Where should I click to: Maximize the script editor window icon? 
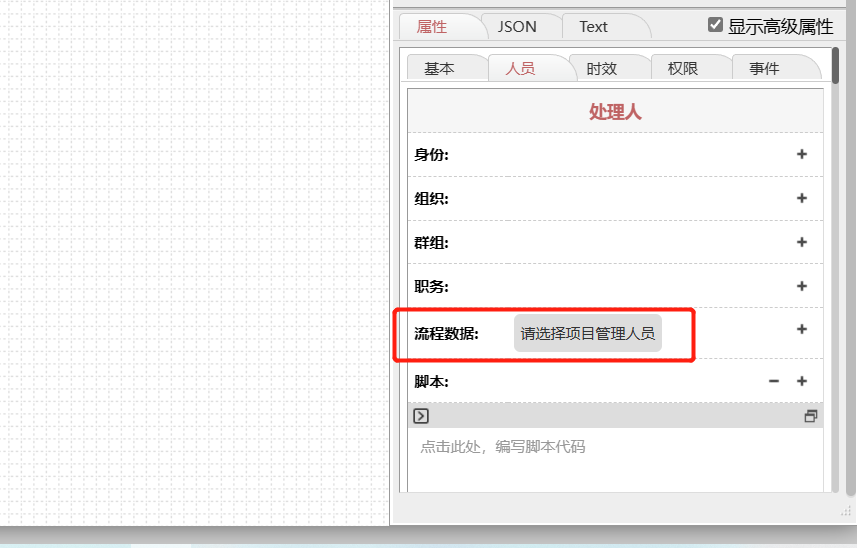811,416
